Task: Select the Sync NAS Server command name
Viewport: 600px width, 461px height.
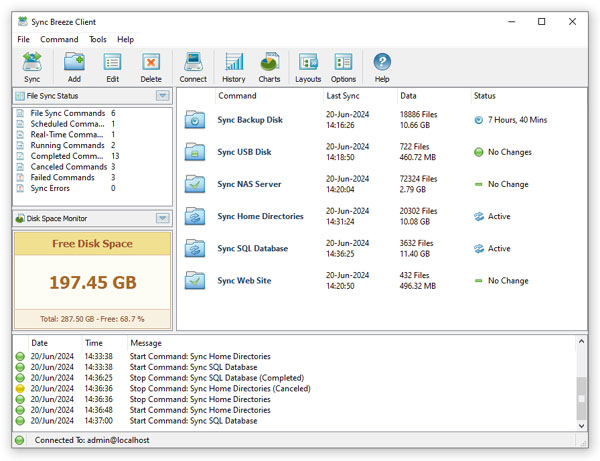Action: 249,184
